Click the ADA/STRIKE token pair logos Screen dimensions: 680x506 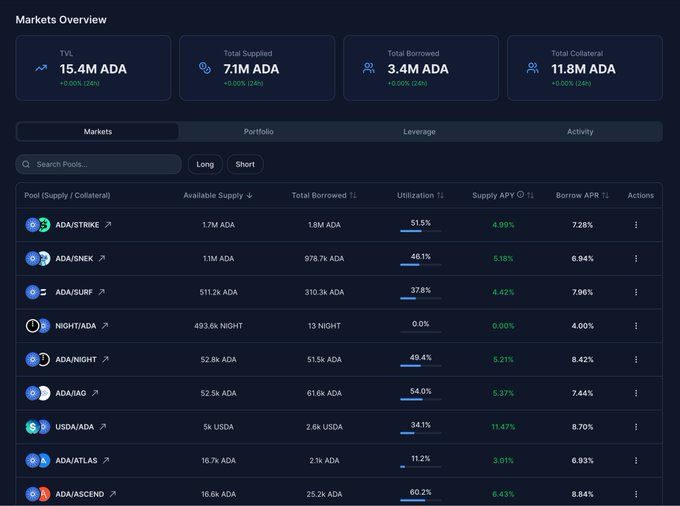coord(38,225)
